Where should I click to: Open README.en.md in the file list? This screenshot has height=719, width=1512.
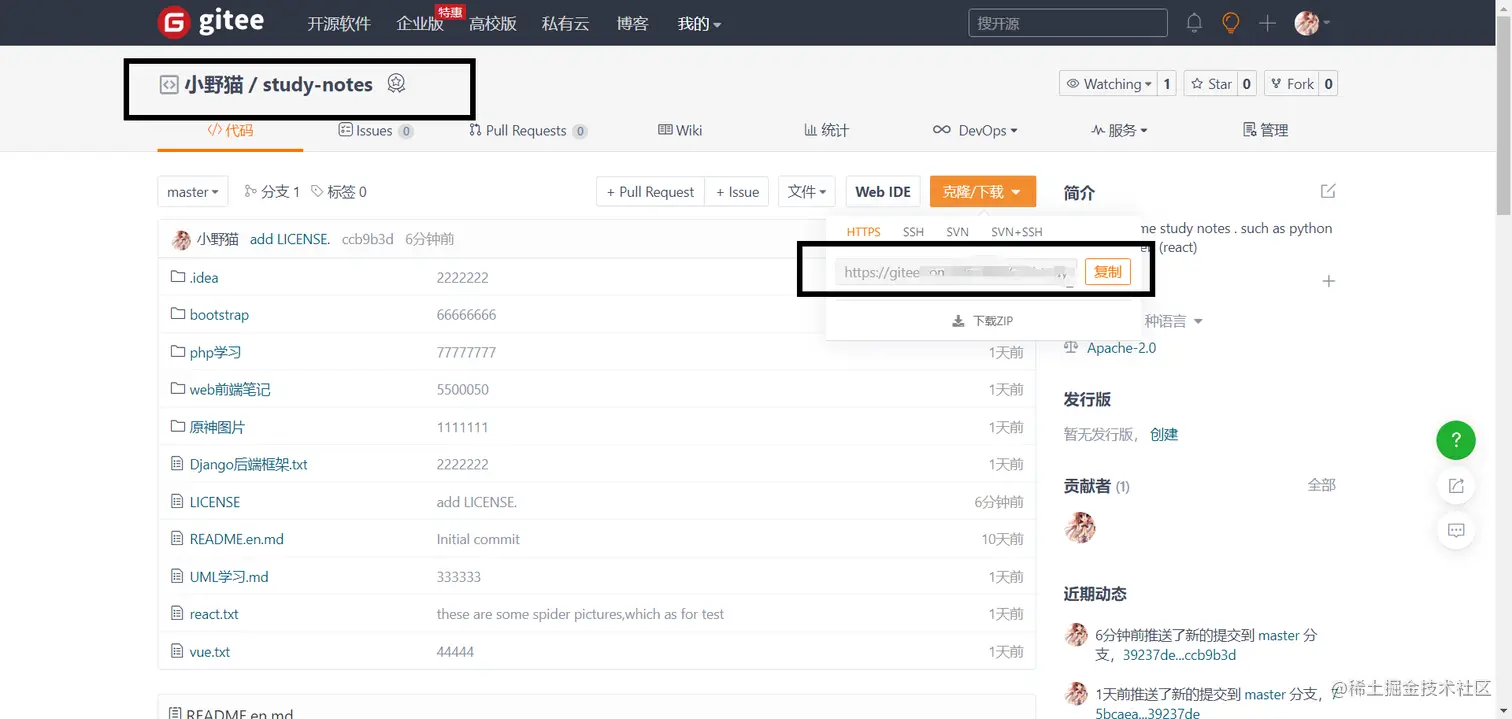click(236, 539)
